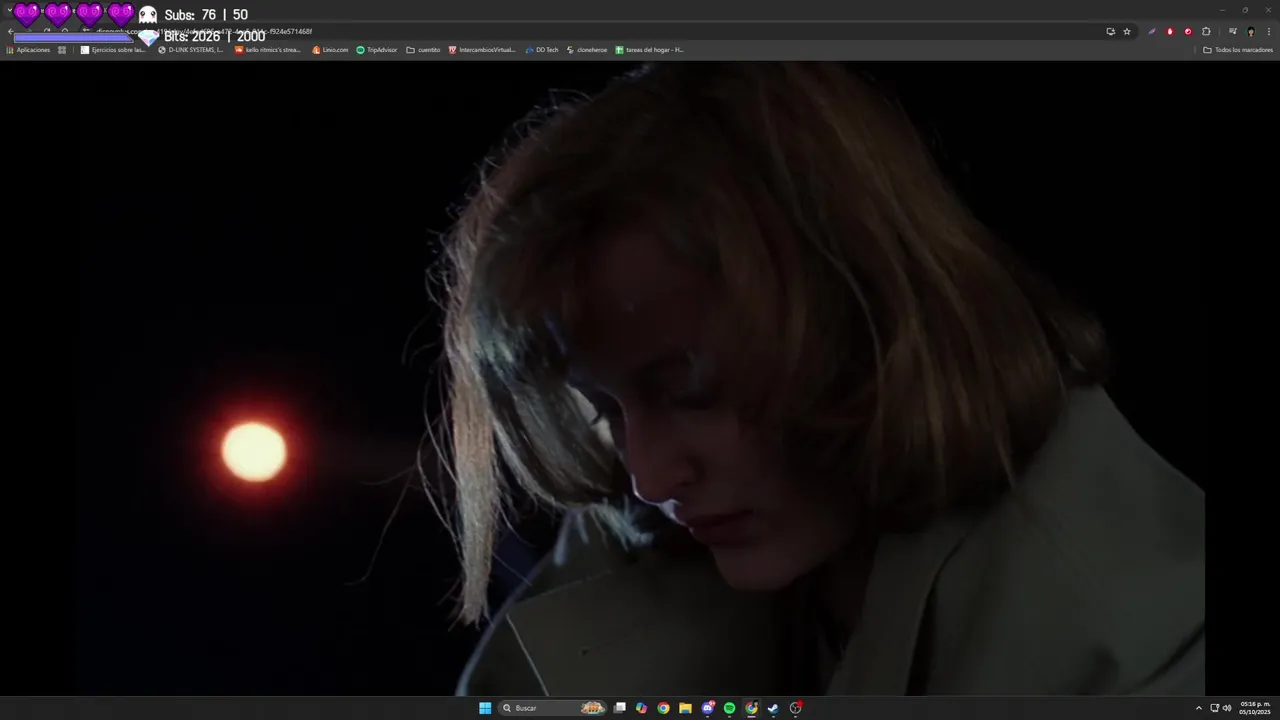Open the Aplicaciones apps shortcut
Viewport: 1280px width, 720px height.
click(x=28, y=50)
